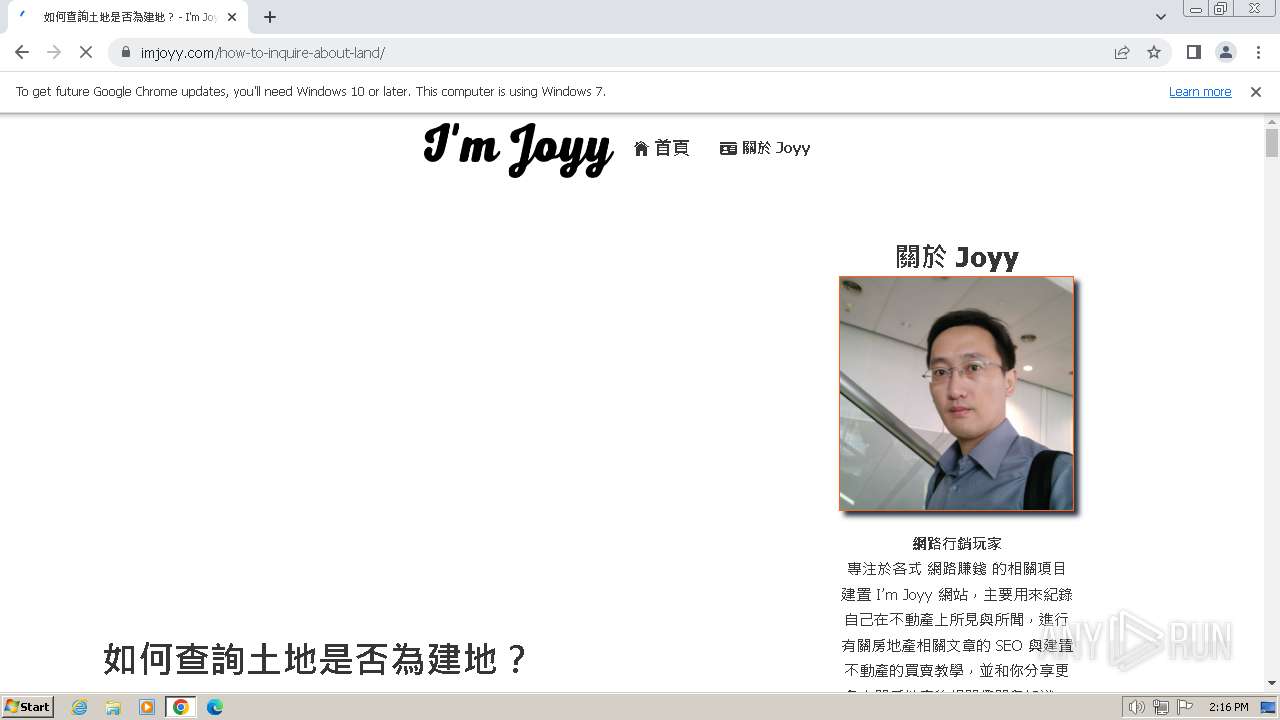Expand the tab search dropdown arrow

tap(1160, 17)
